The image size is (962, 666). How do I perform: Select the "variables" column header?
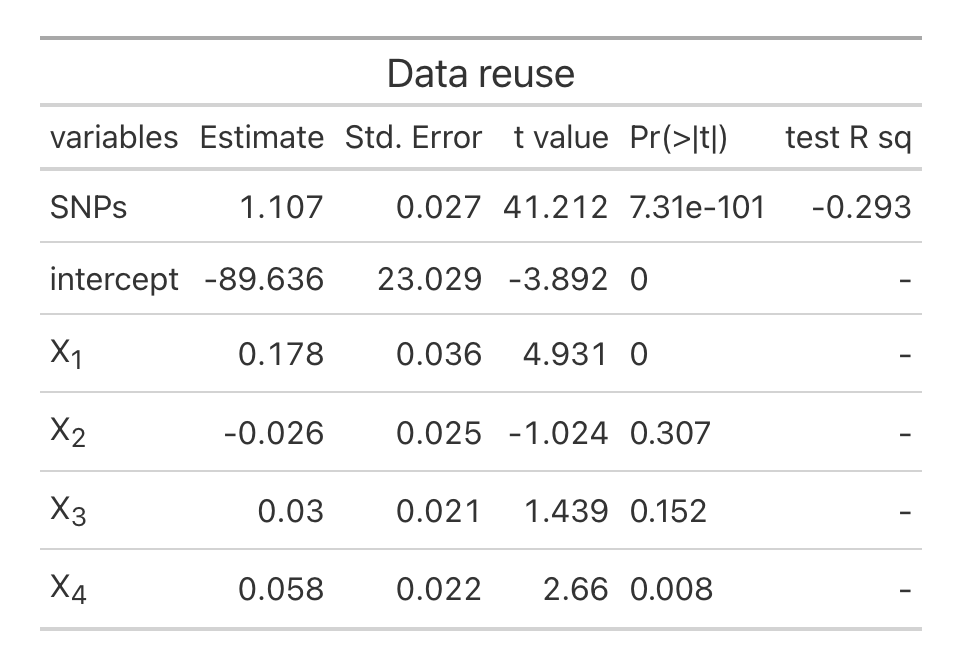(x=113, y=137)
